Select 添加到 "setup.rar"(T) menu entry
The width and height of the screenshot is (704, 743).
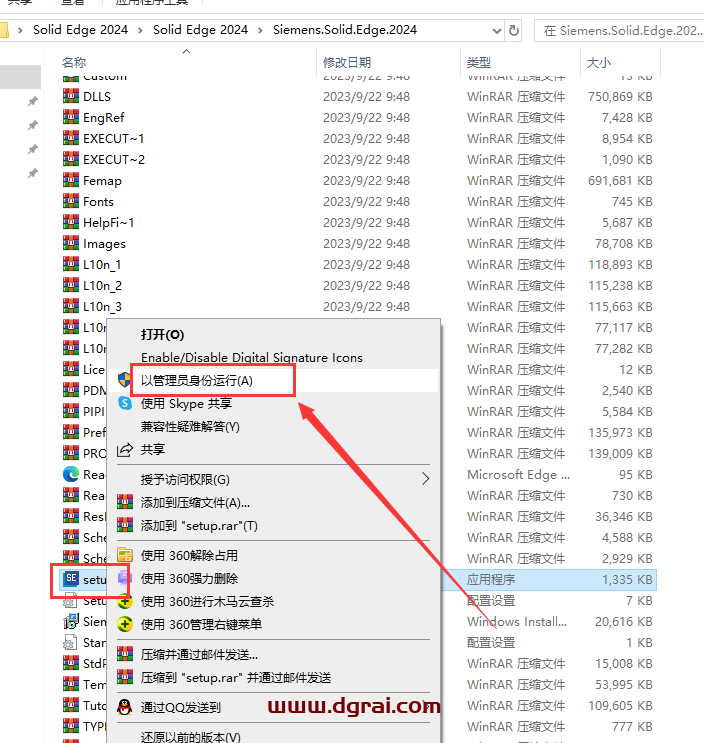tap(199, 526)
